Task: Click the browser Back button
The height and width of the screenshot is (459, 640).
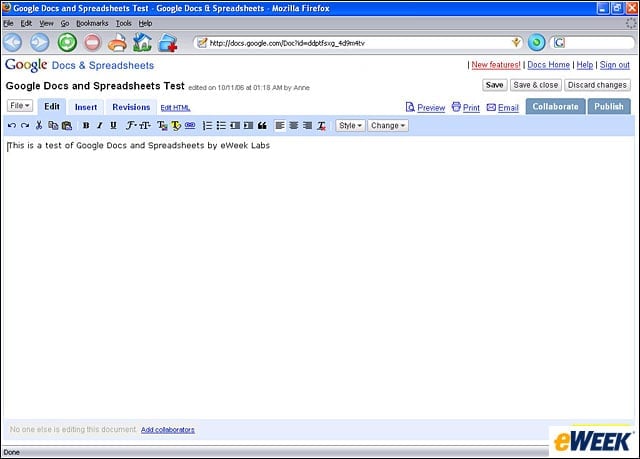Action: click(x=13, y=42)
